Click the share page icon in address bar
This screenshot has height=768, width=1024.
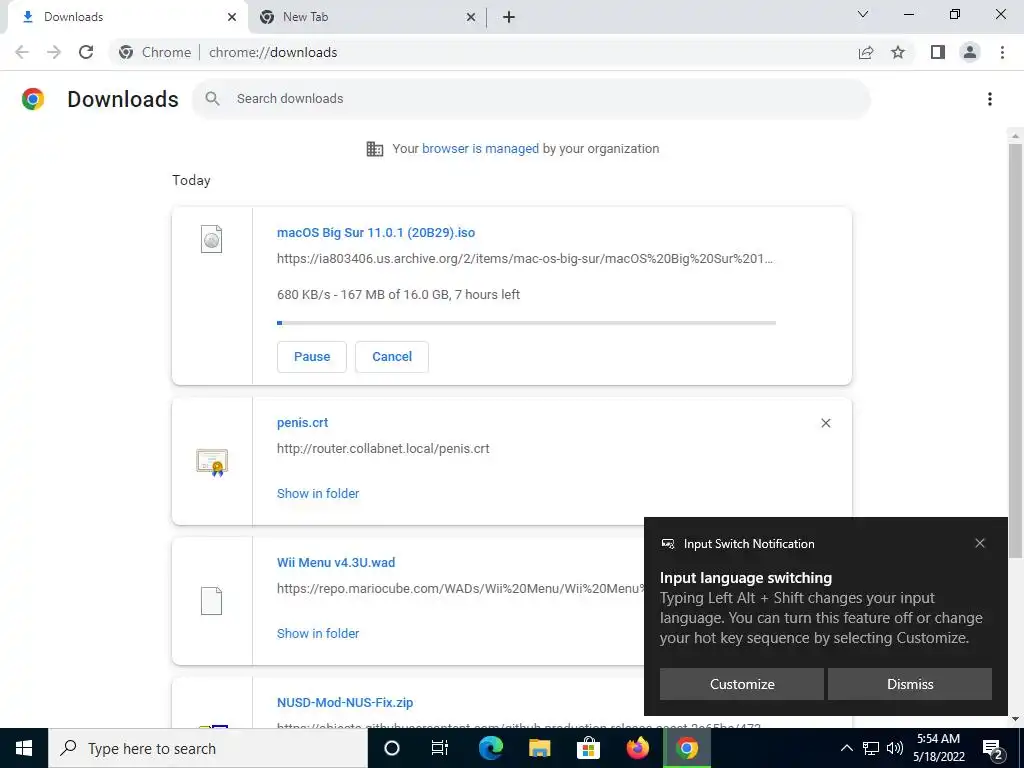coord(866,52)
